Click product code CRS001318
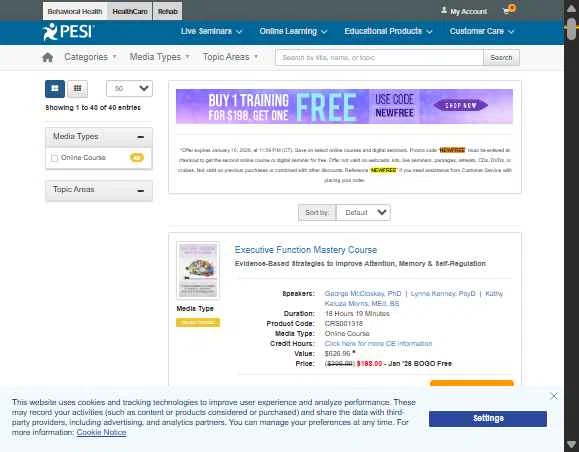Viewport: 579px width, 452px height. [343, 323]
